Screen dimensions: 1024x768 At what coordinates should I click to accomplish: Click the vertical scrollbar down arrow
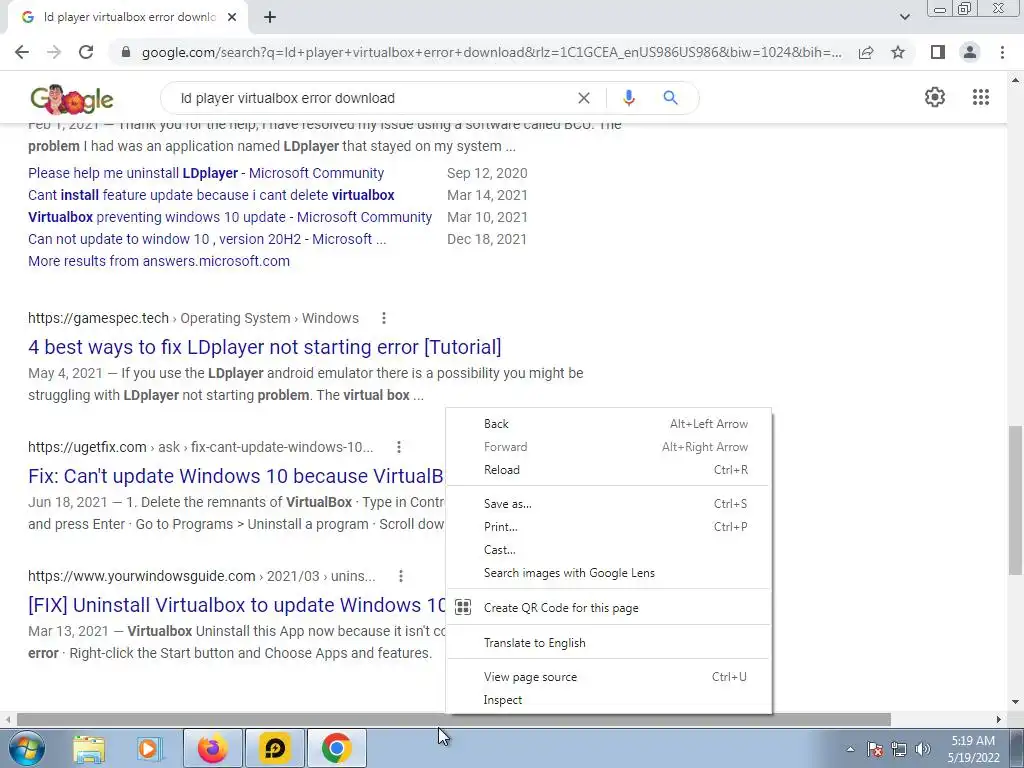1016,702
